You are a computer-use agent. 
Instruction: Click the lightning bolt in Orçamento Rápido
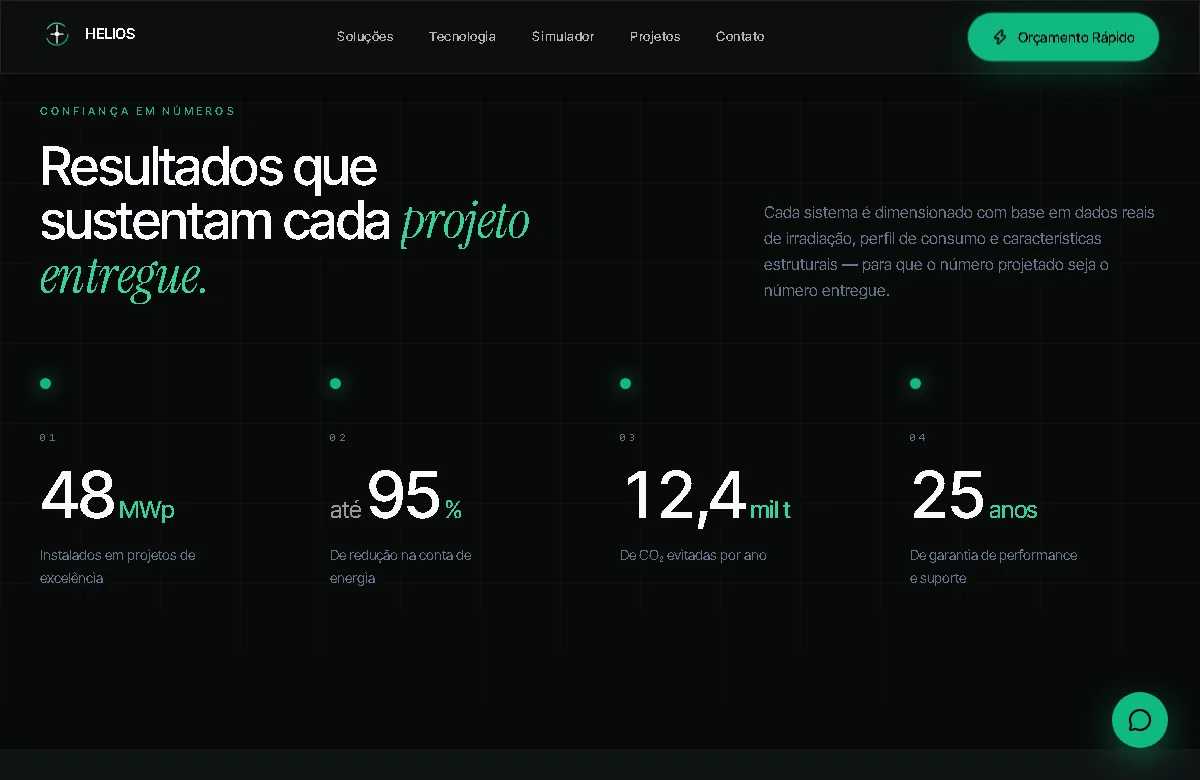click(x=1000, y=37)
